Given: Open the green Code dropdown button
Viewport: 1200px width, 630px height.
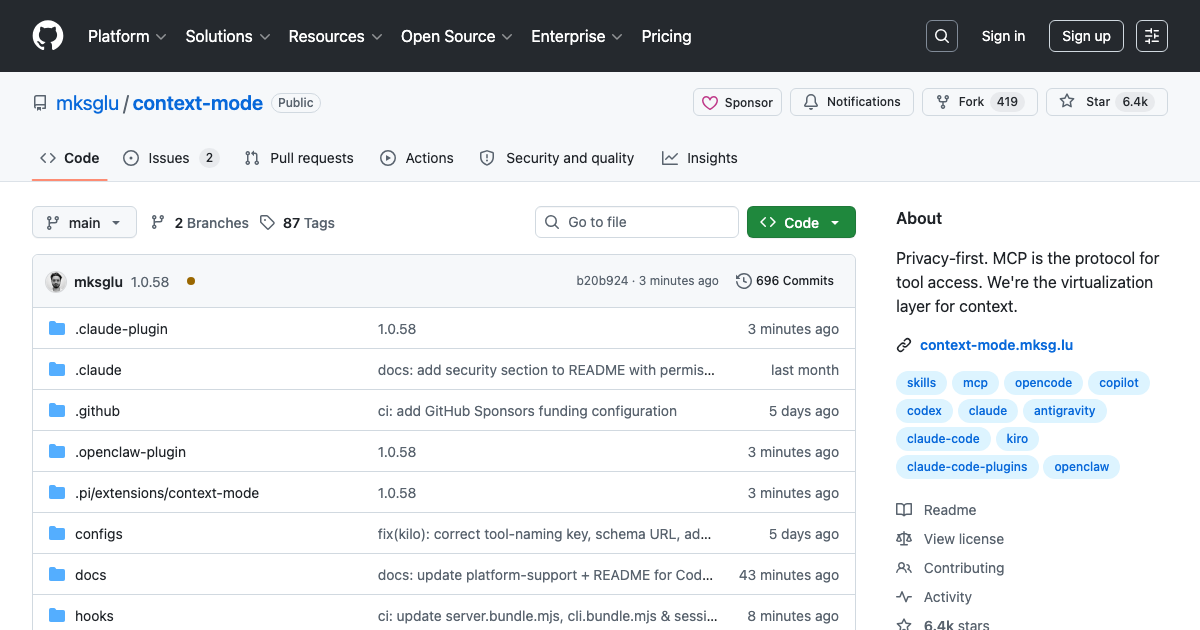Looking at the screenshot, I should pos(801,222).
